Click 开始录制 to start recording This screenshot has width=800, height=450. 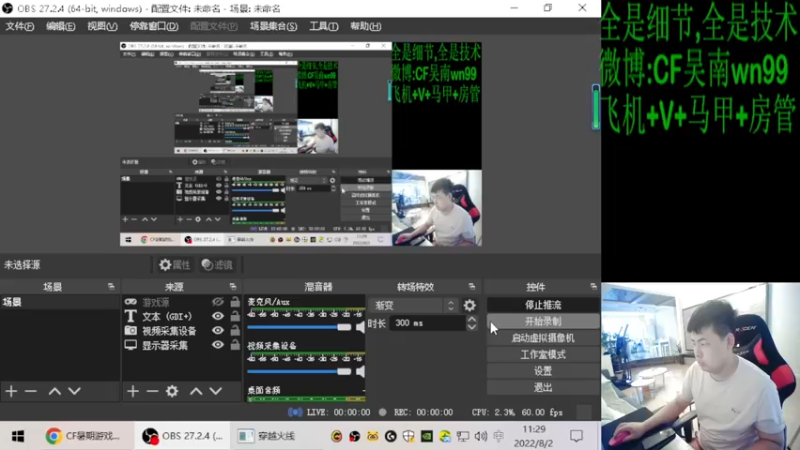coord(543,321)
